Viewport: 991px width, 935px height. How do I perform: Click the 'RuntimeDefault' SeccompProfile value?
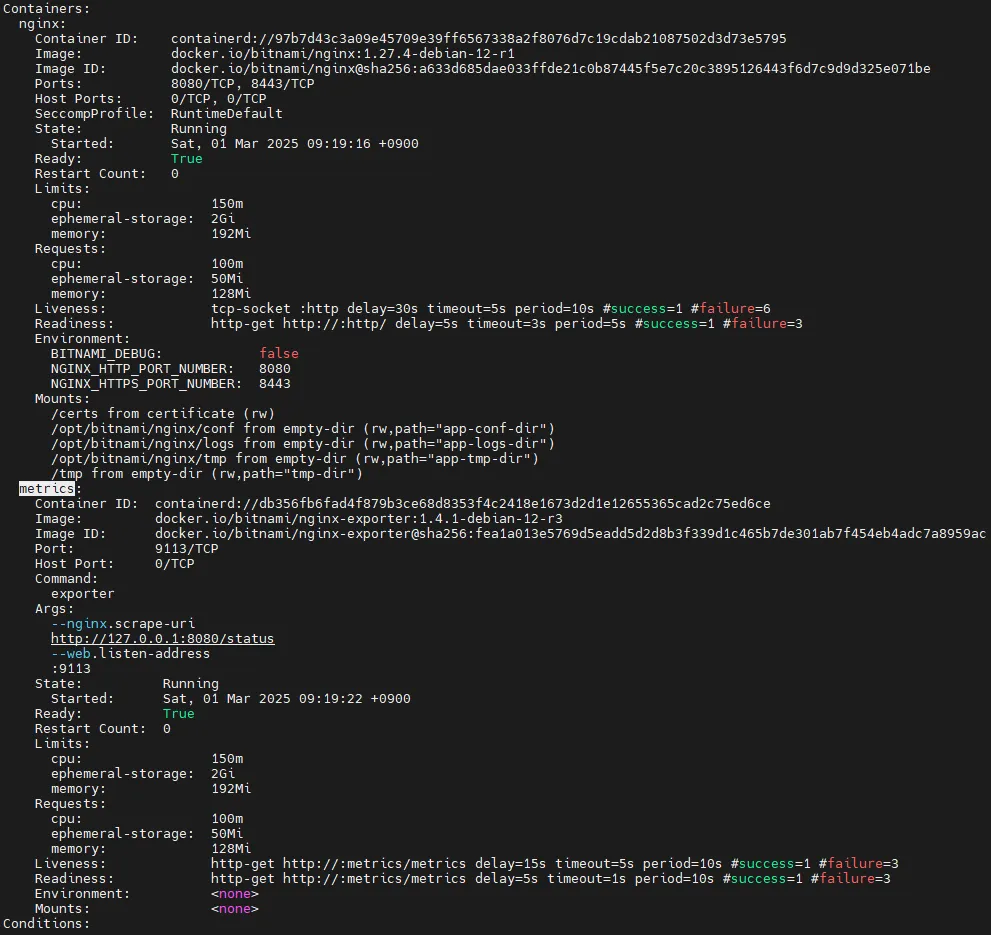tap(226, 113)
